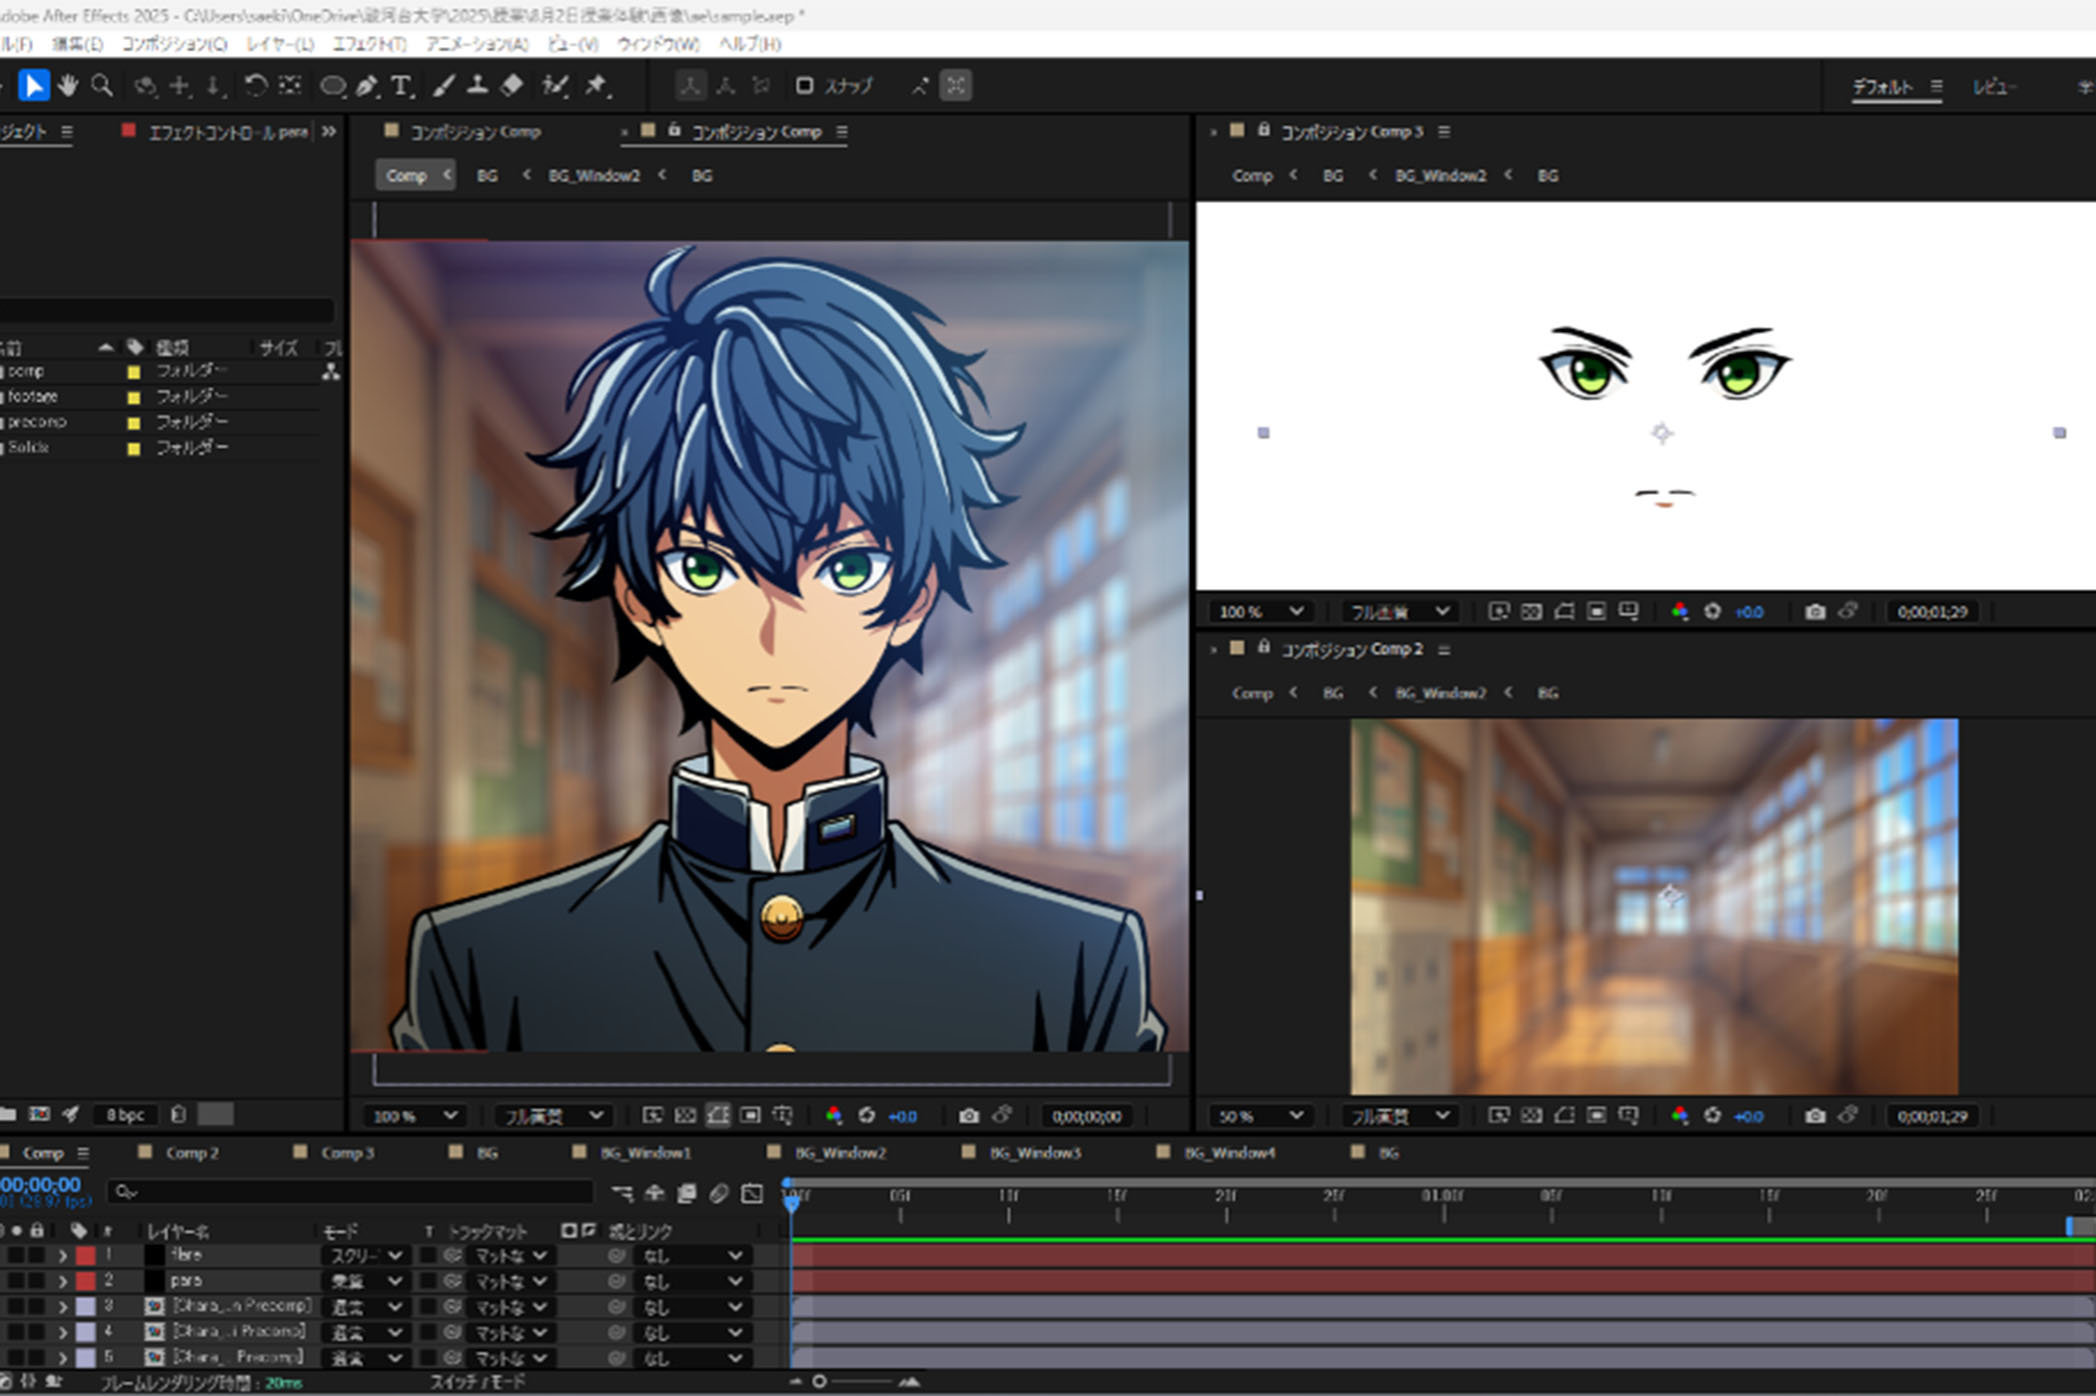Viewport: 2096px width, 1396px height.
Task: Open the アニメーション(A) menu
Action: [477, 44]
